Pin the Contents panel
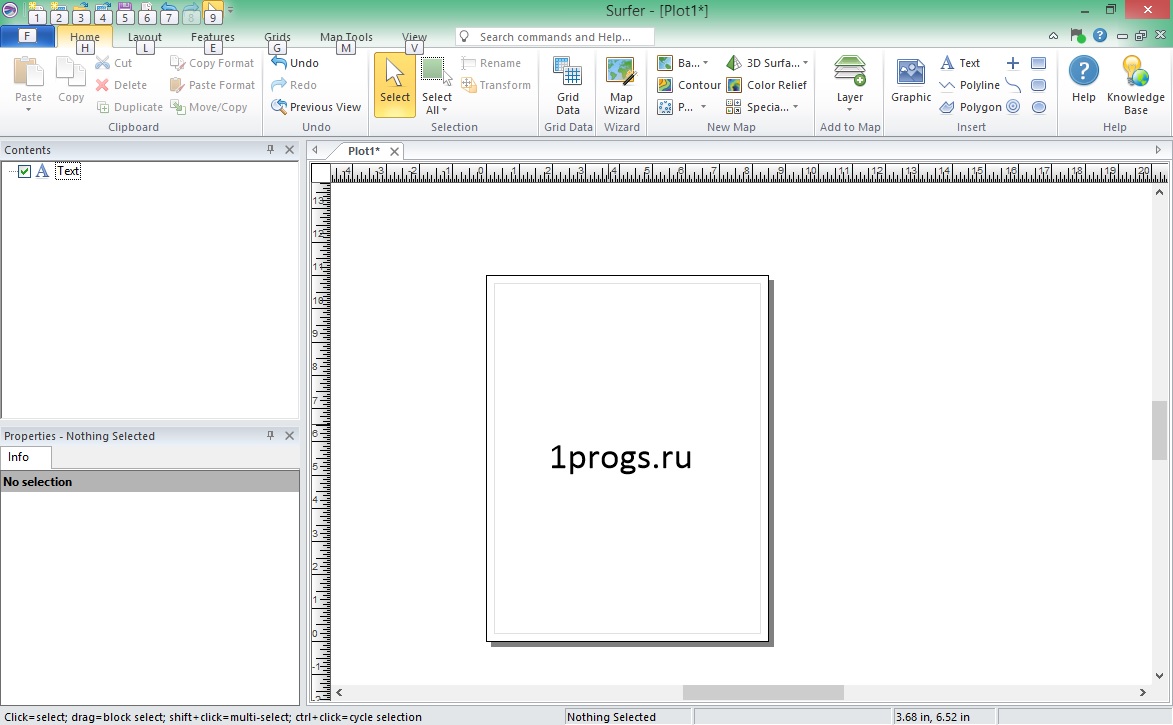Screen dimensions: 1173x725 click(x=270, y=150)
